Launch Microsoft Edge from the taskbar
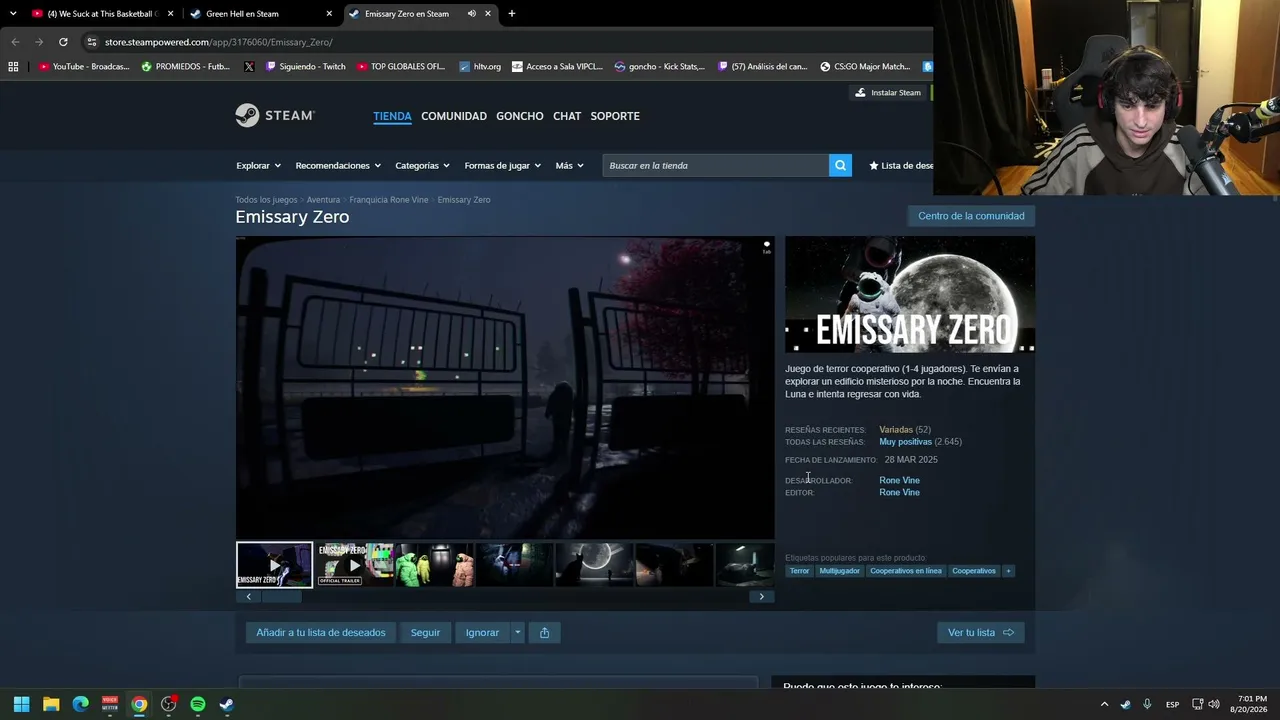This screenshot has height=720, width=1280. pyautogui.click(x=80, y=704)
